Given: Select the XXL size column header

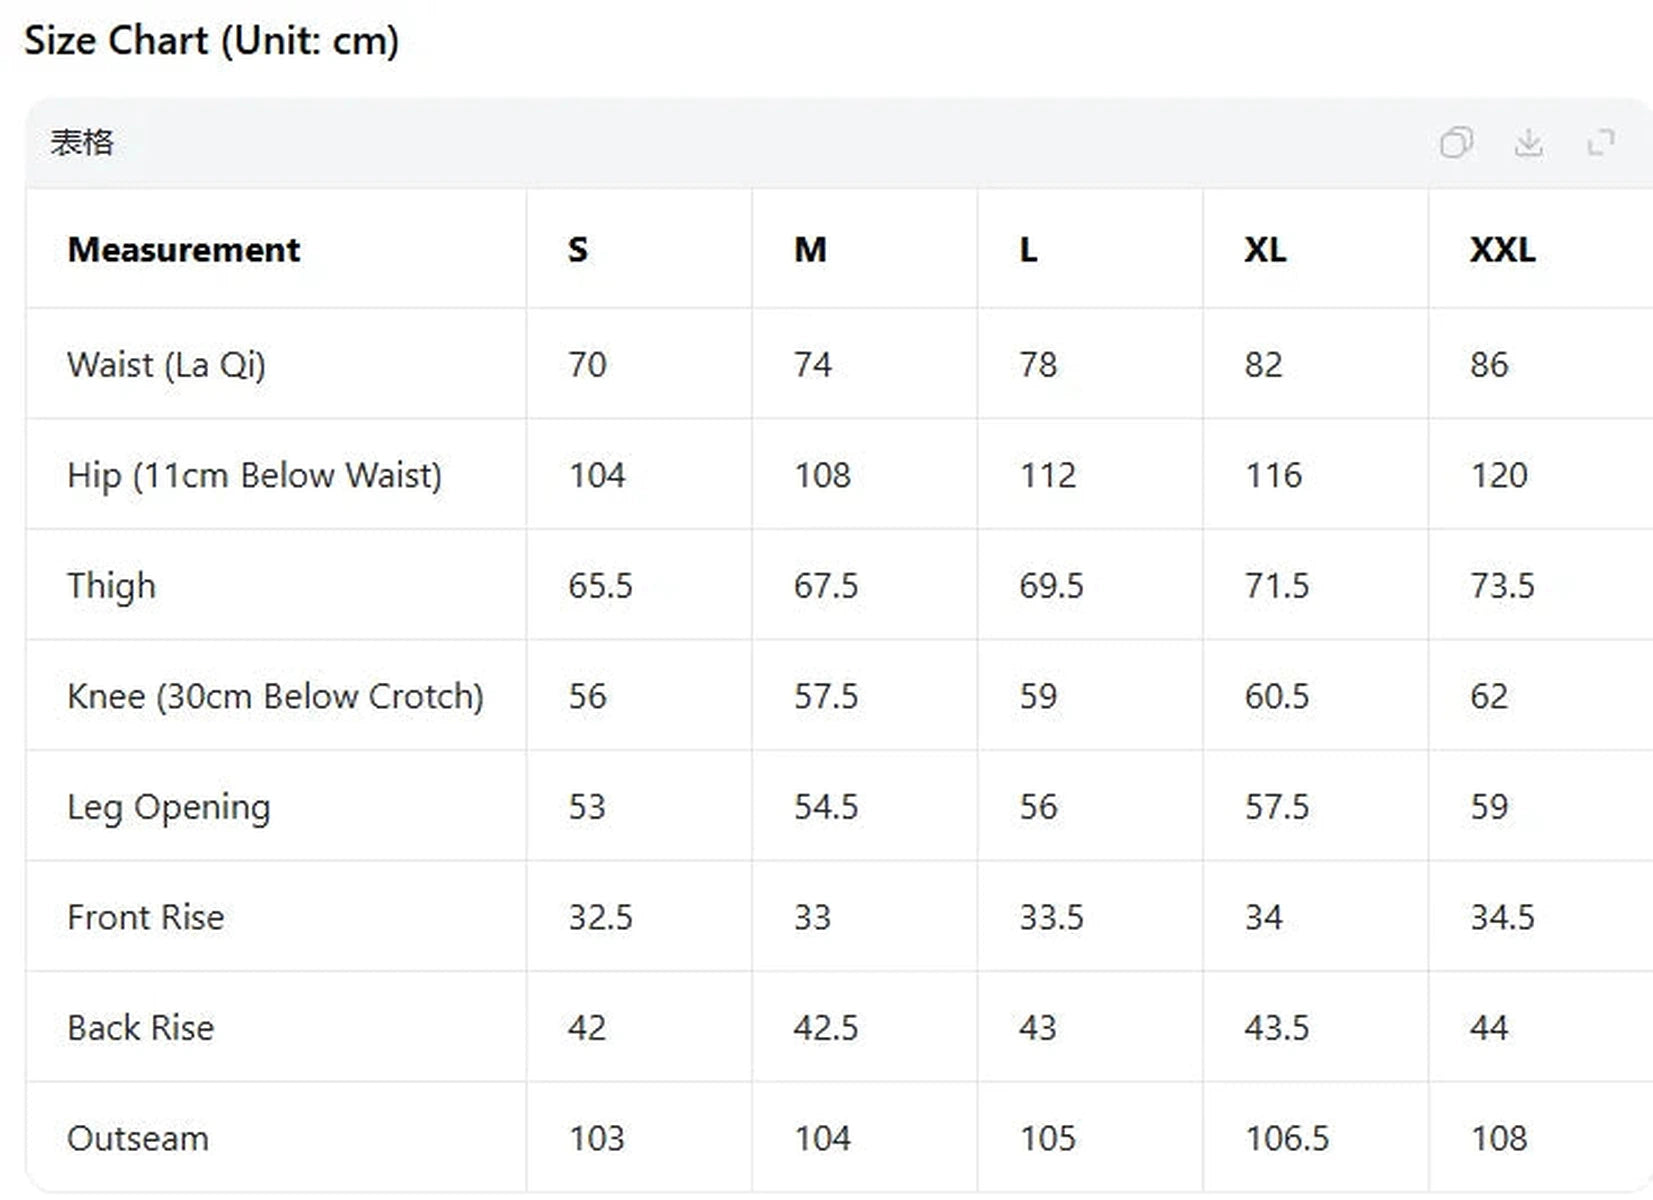Looking at the screenshot, I should (x=1502, y=250).
